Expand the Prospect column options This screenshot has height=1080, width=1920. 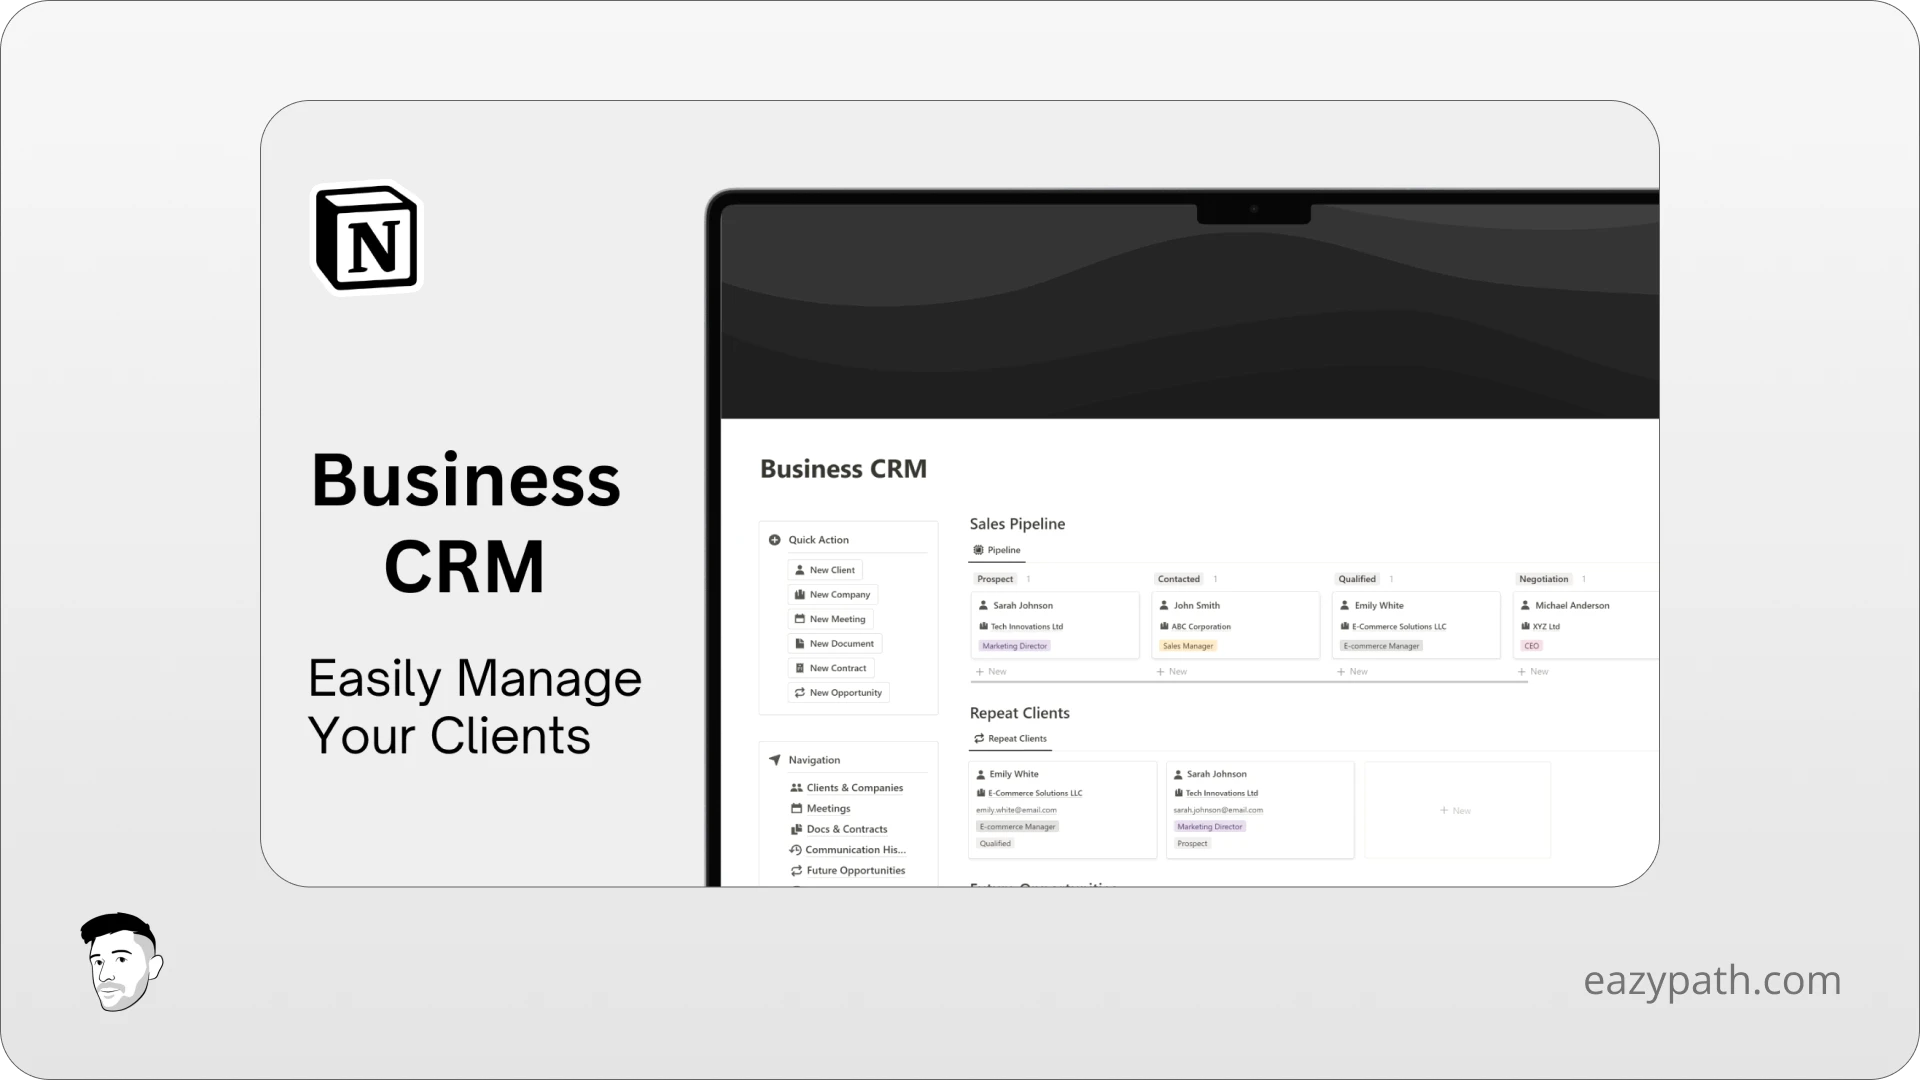1029,578
